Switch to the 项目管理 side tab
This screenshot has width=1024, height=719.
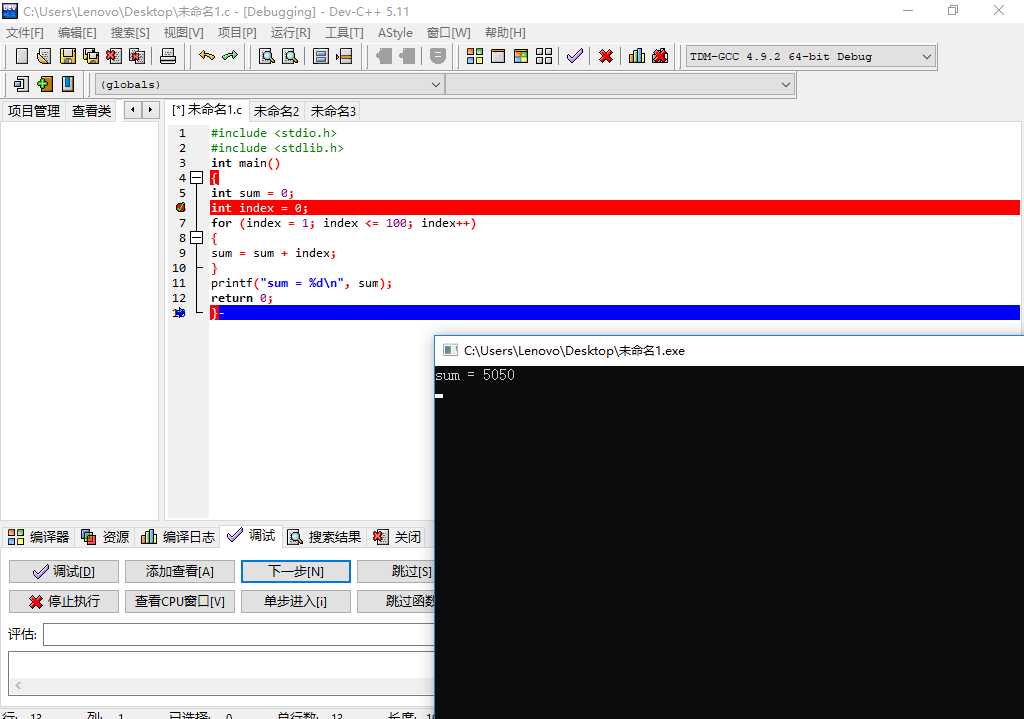[x=34, y=111]
